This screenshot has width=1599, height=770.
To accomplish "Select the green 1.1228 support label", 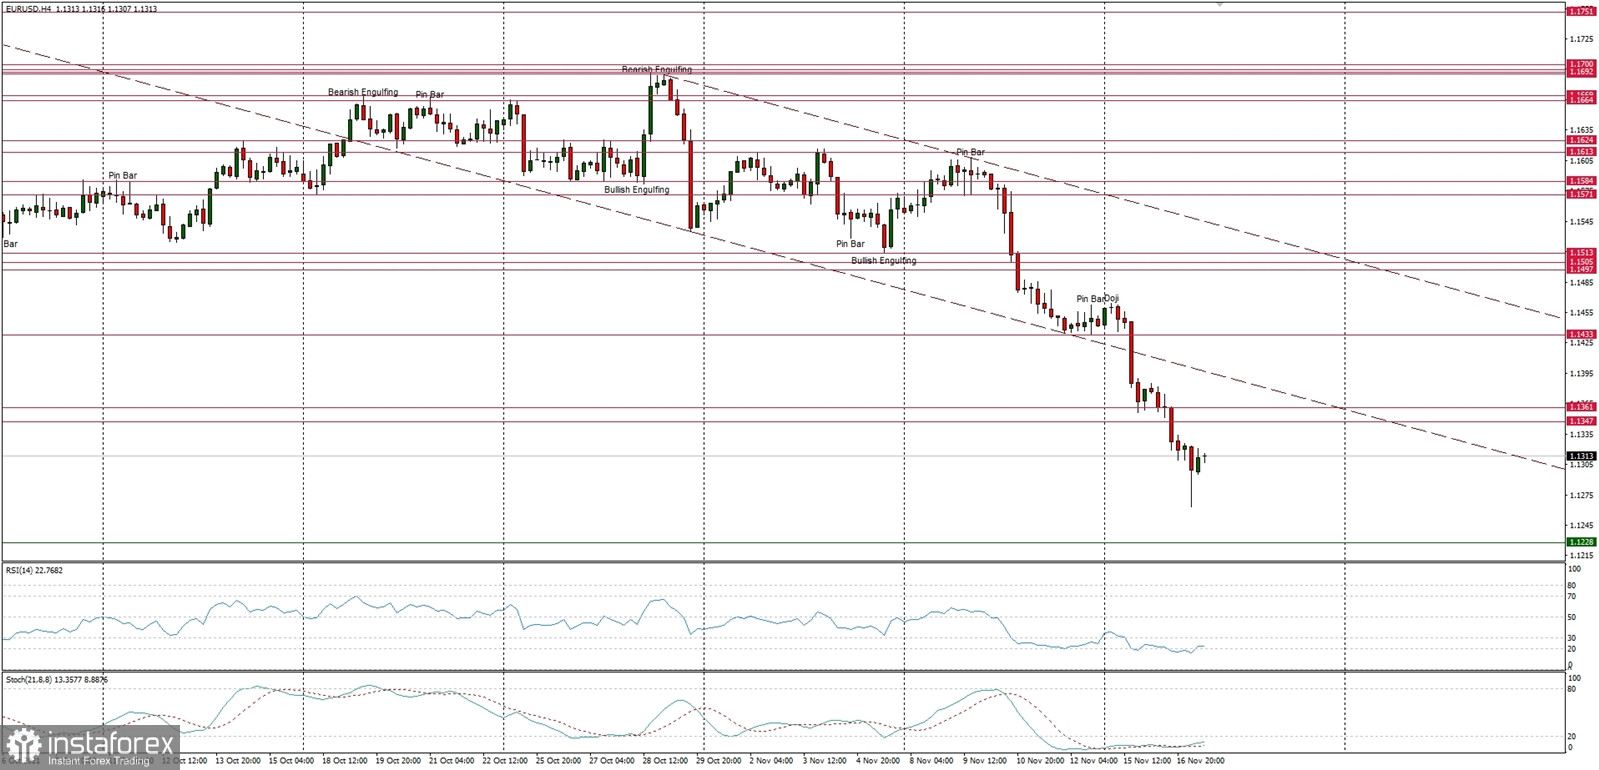I will (x=1581, y=542).
